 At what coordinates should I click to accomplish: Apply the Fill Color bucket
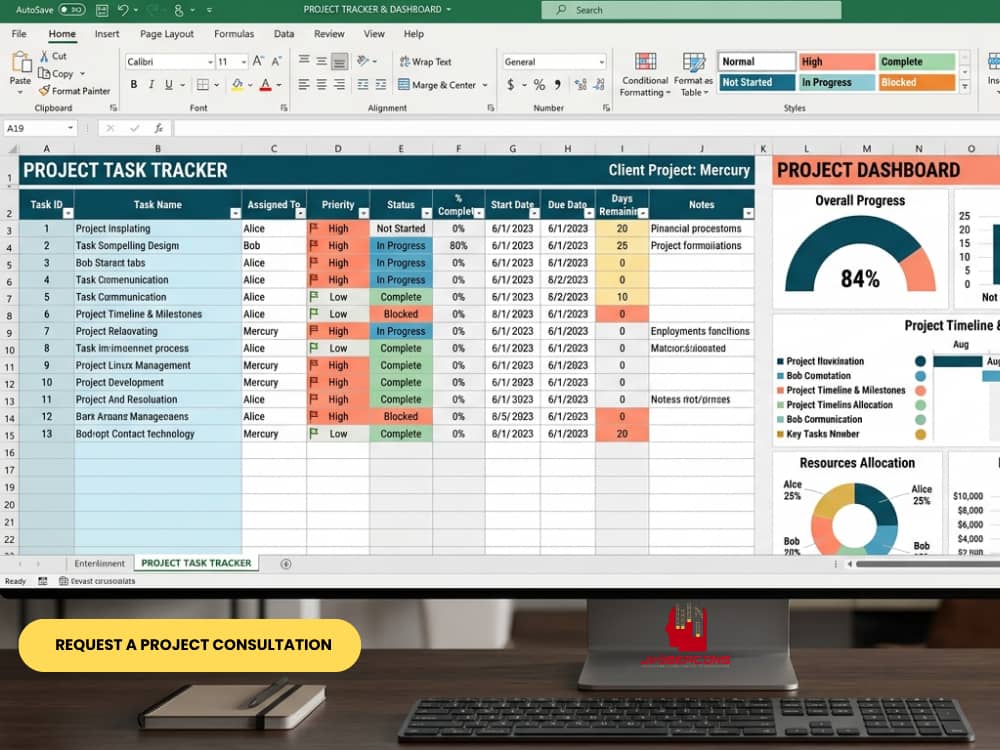coord(237,84)
